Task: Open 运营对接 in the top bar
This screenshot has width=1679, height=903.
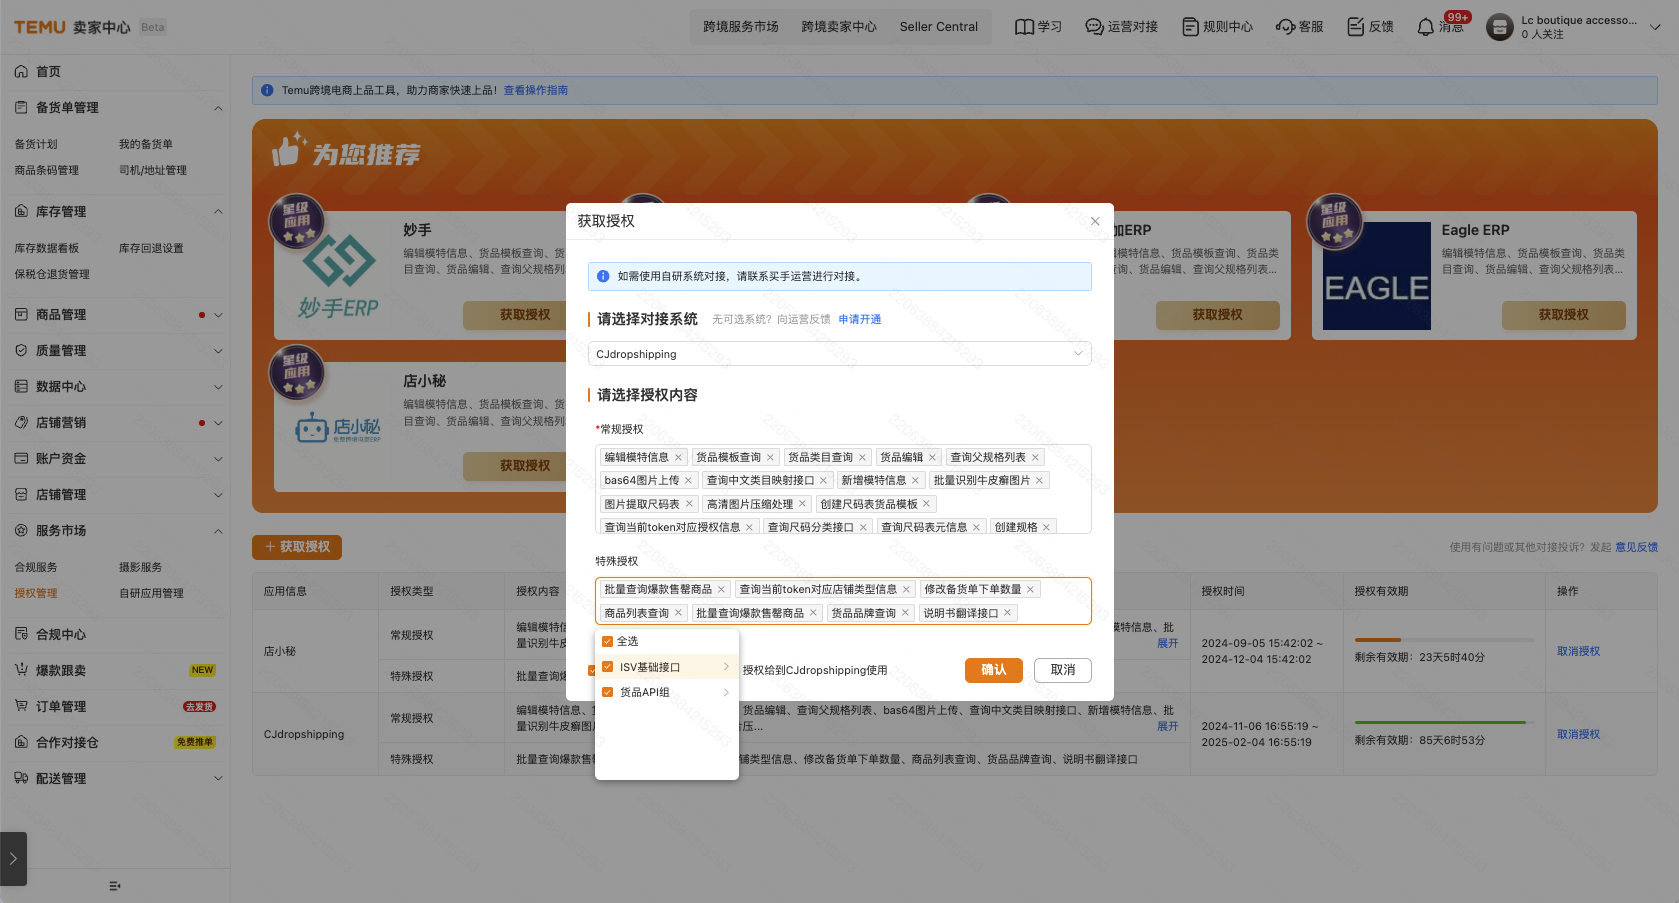Action: coord(1121,27)
